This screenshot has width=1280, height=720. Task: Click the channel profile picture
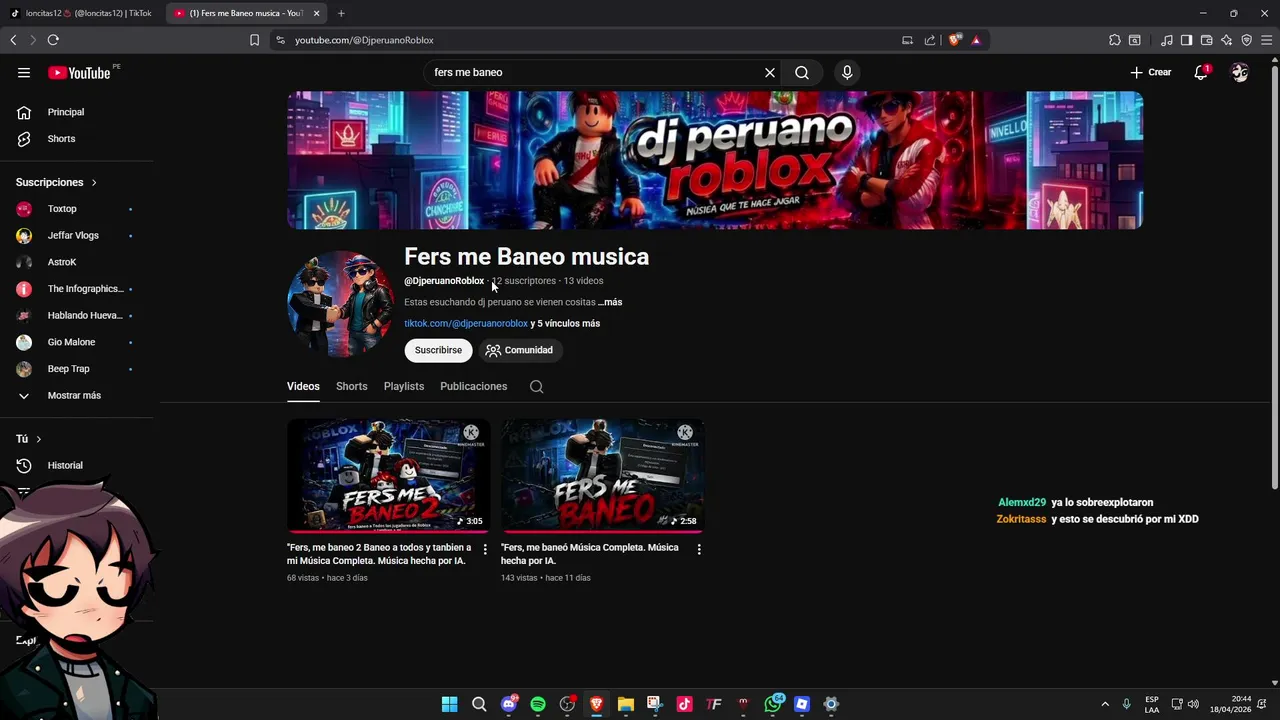(x=340, y=304)
